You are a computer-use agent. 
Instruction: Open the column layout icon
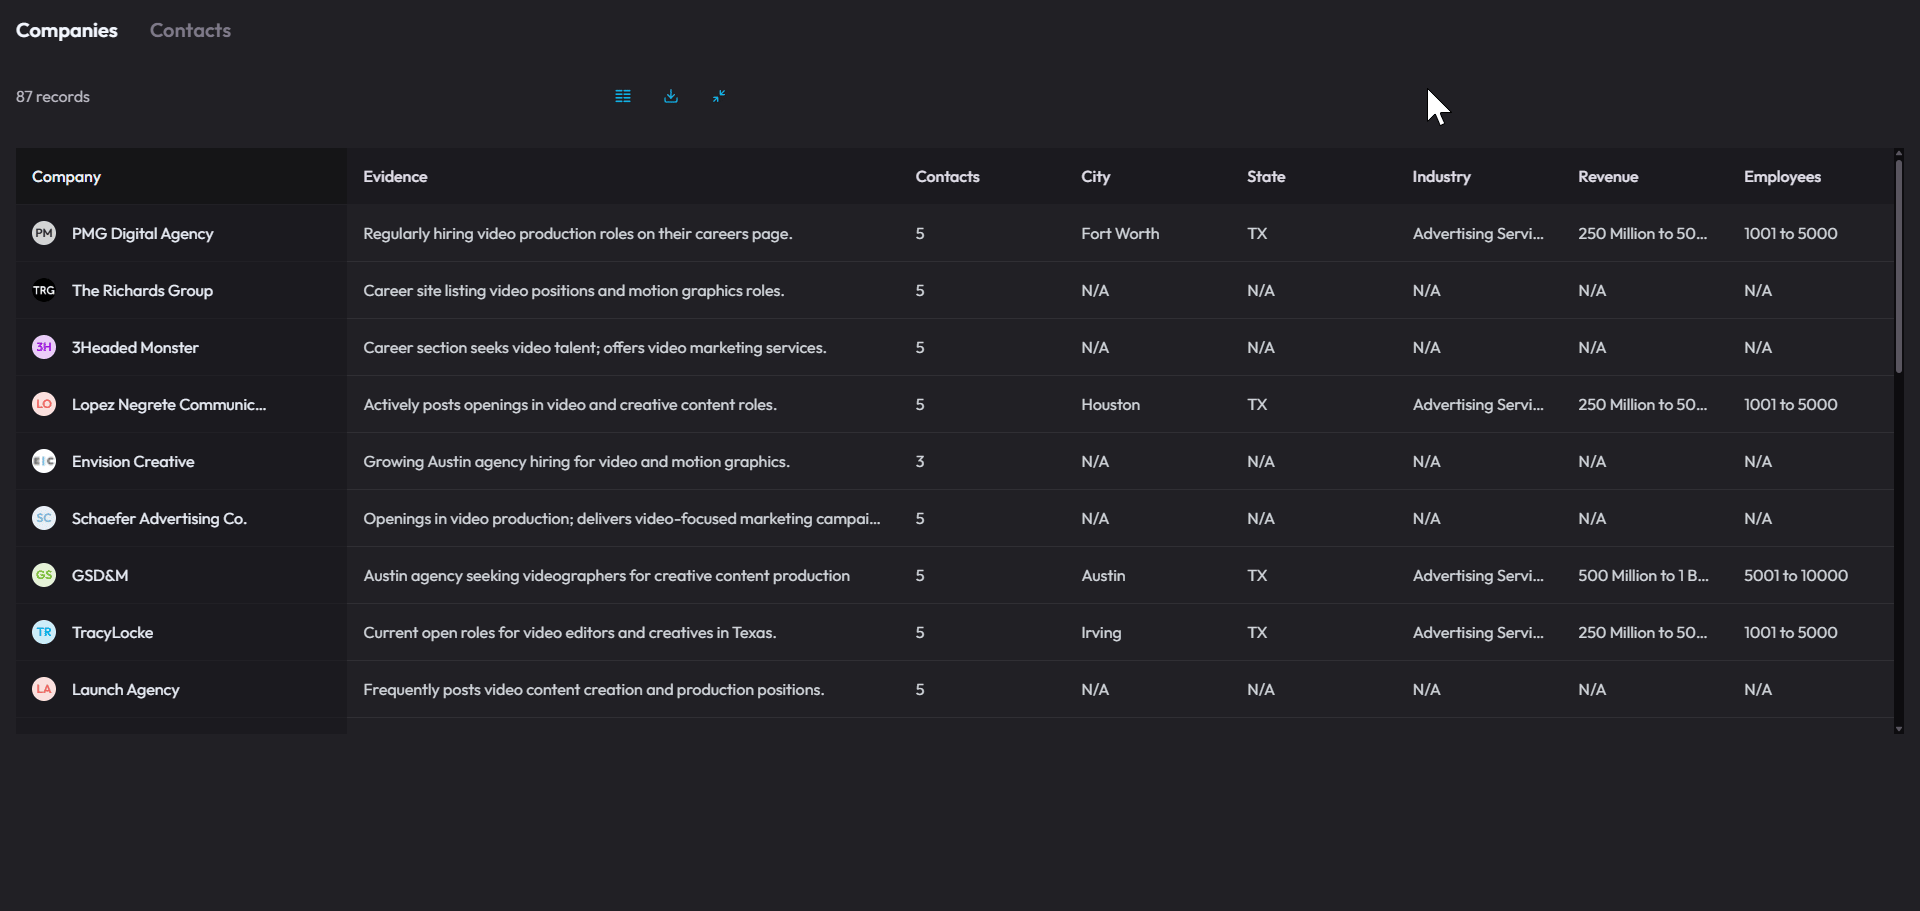(x=623, y=96)
